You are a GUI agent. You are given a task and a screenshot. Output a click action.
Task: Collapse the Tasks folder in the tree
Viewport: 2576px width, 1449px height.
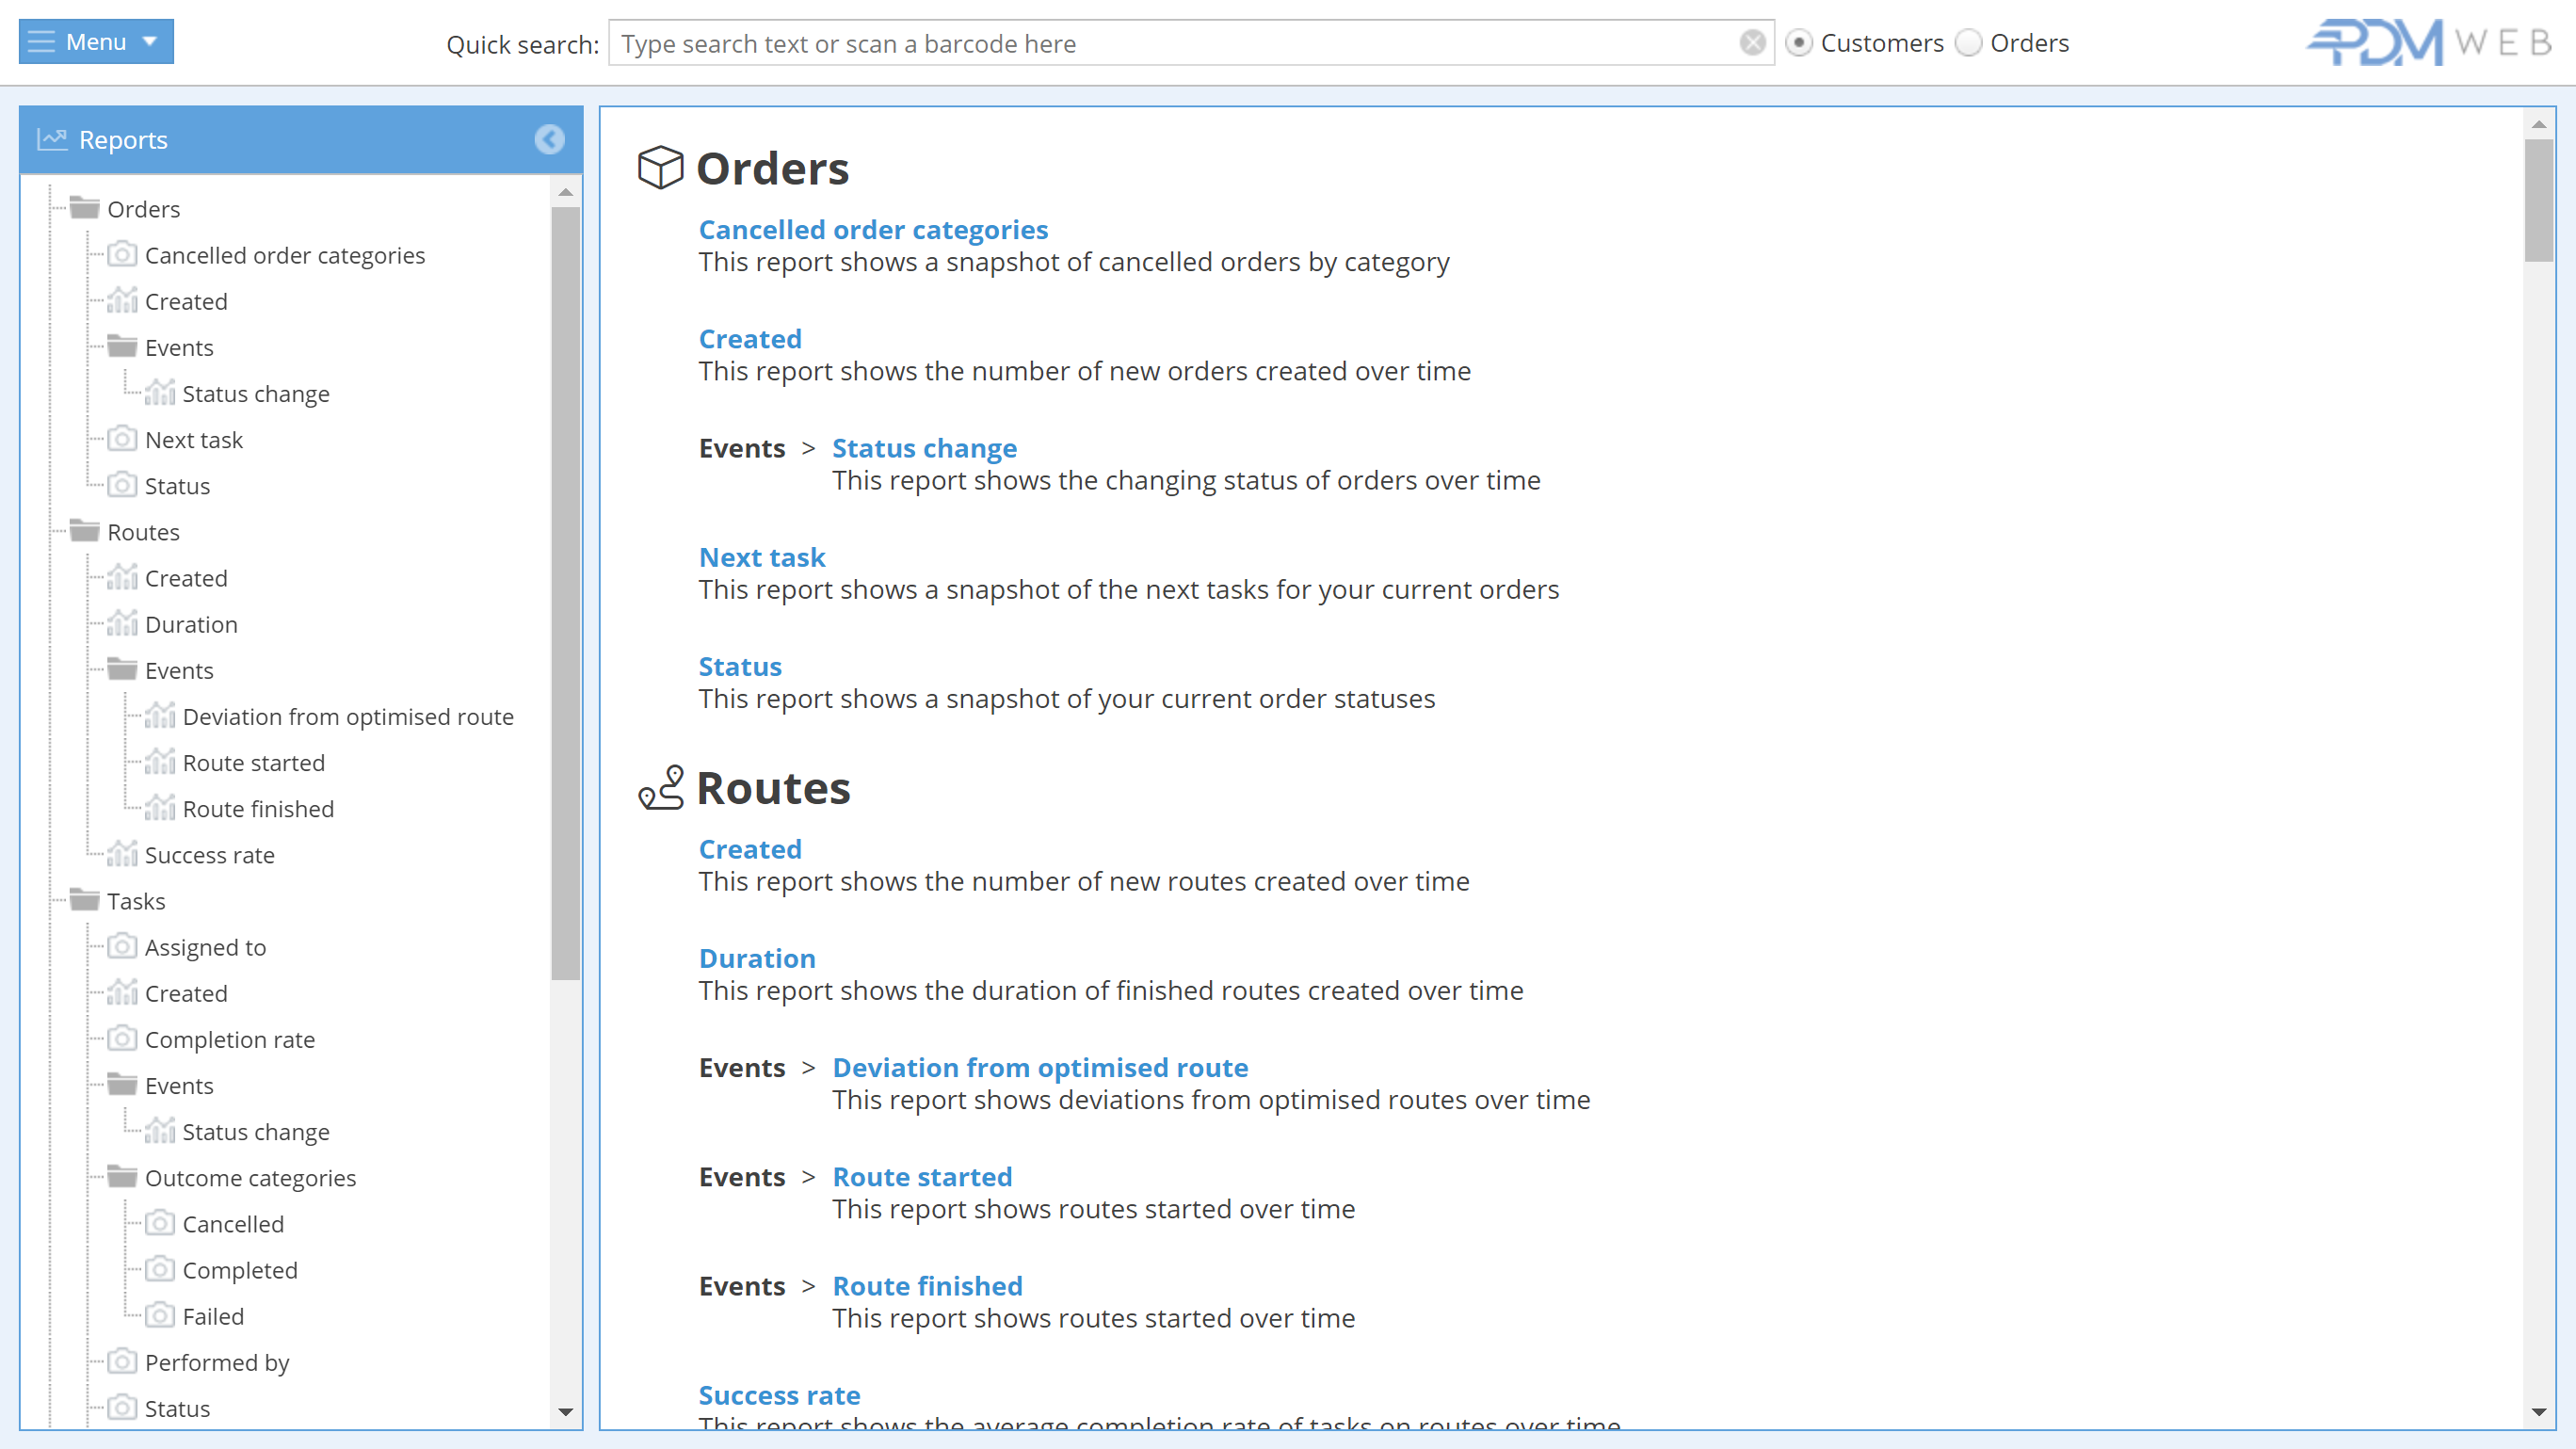pos(85,900)
